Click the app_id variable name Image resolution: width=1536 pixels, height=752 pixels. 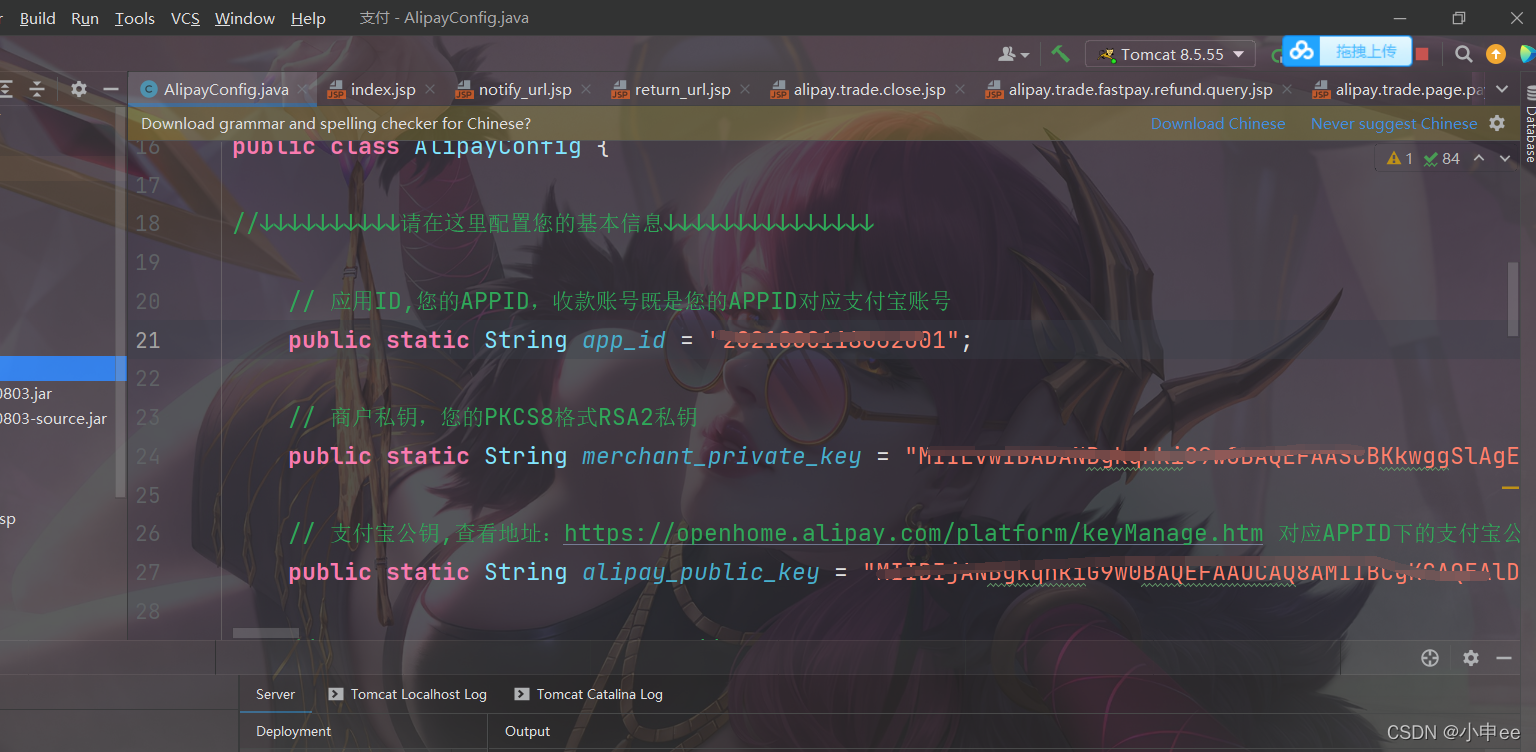[x=624, y=340]
